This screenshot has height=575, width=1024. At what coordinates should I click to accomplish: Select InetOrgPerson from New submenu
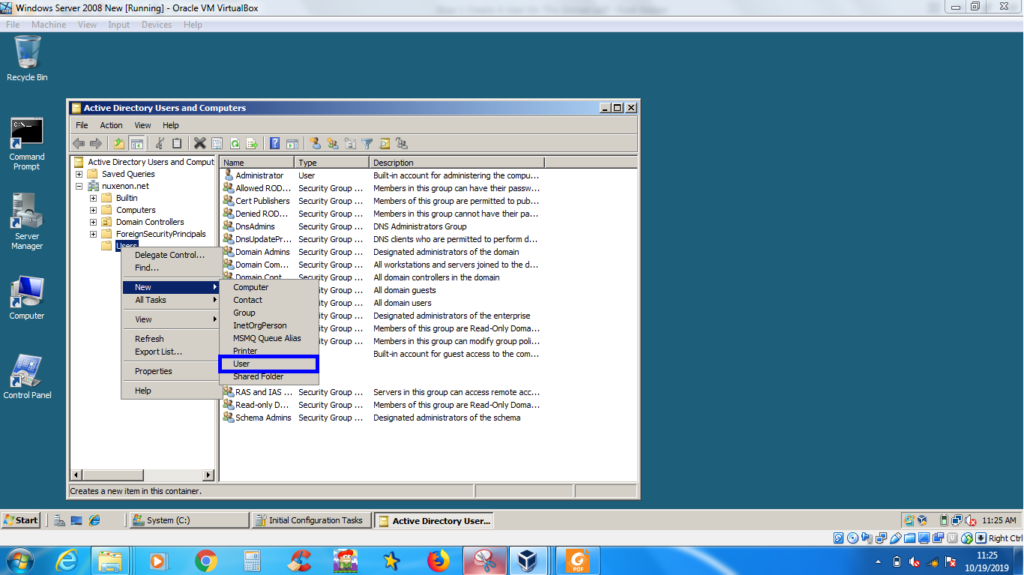[x=269, y=325]
